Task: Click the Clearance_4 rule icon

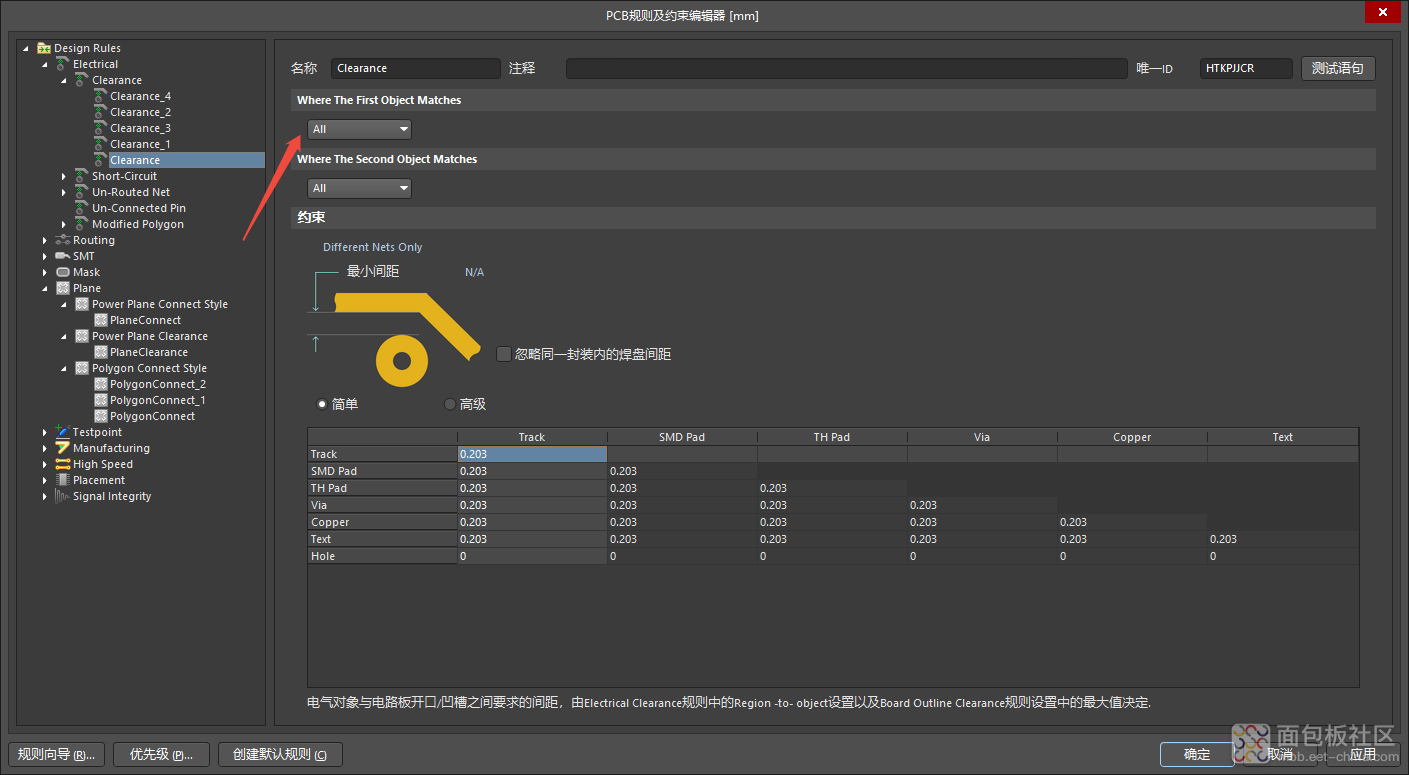Action: [x=101, y=96]
